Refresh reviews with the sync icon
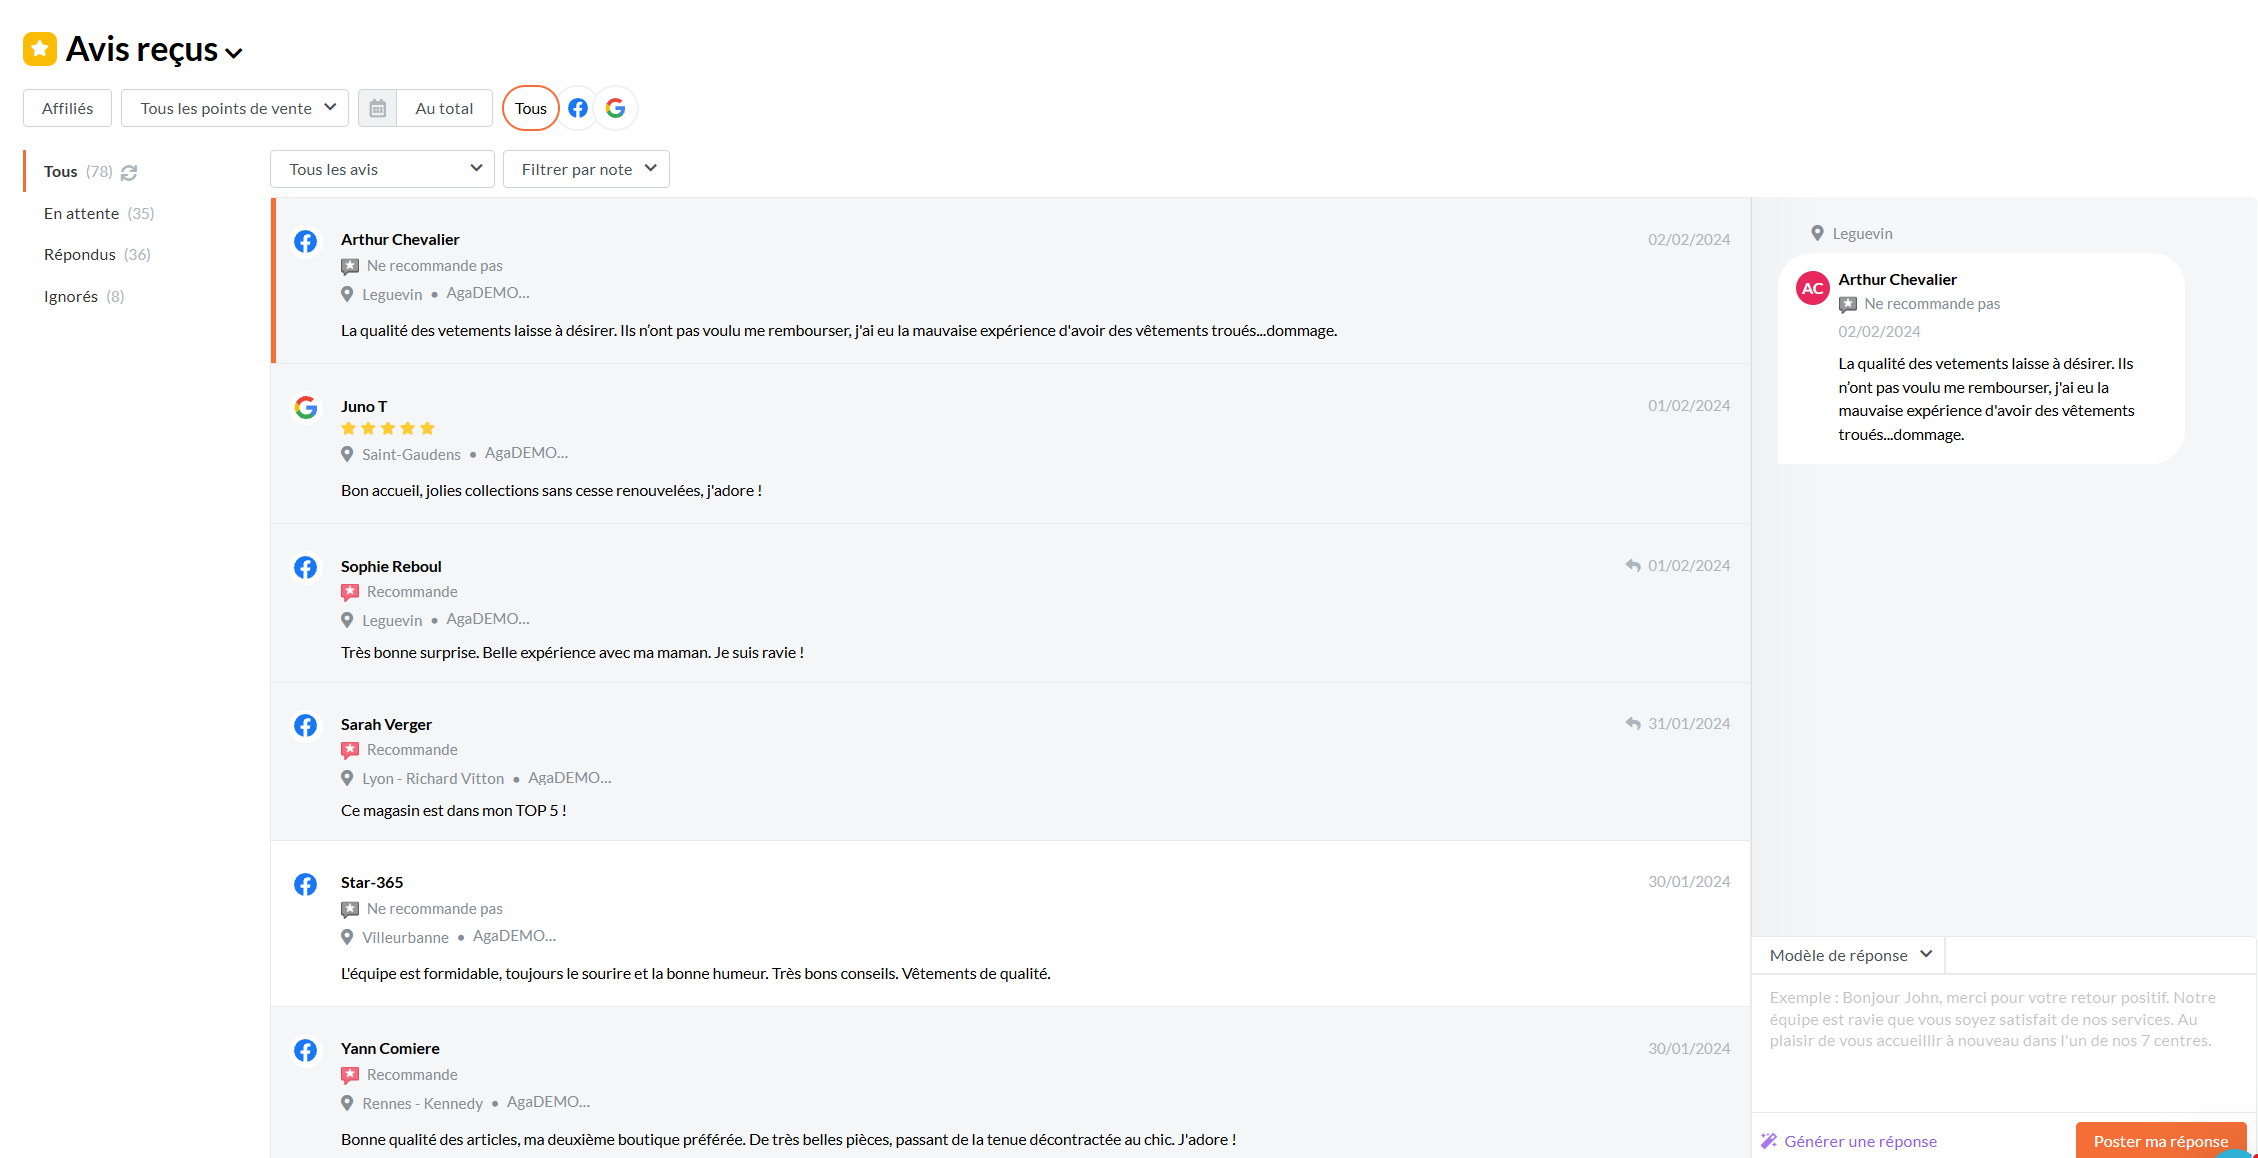 coord(129,173)
